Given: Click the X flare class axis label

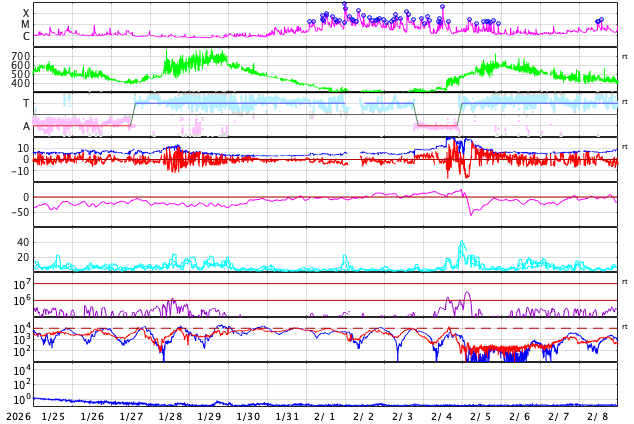Looking at the screenshot, I should [26, 14].
